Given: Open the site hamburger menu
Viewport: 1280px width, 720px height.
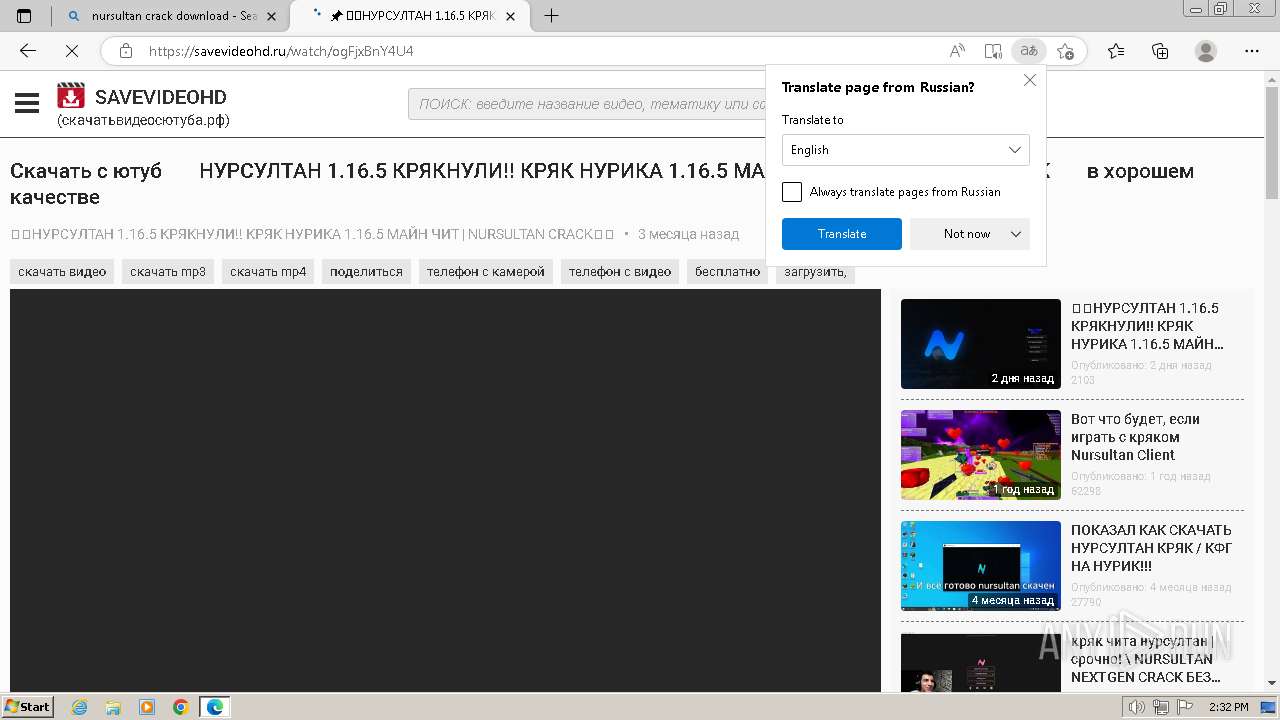Looking at the screenshot, I should click(27, 103).
